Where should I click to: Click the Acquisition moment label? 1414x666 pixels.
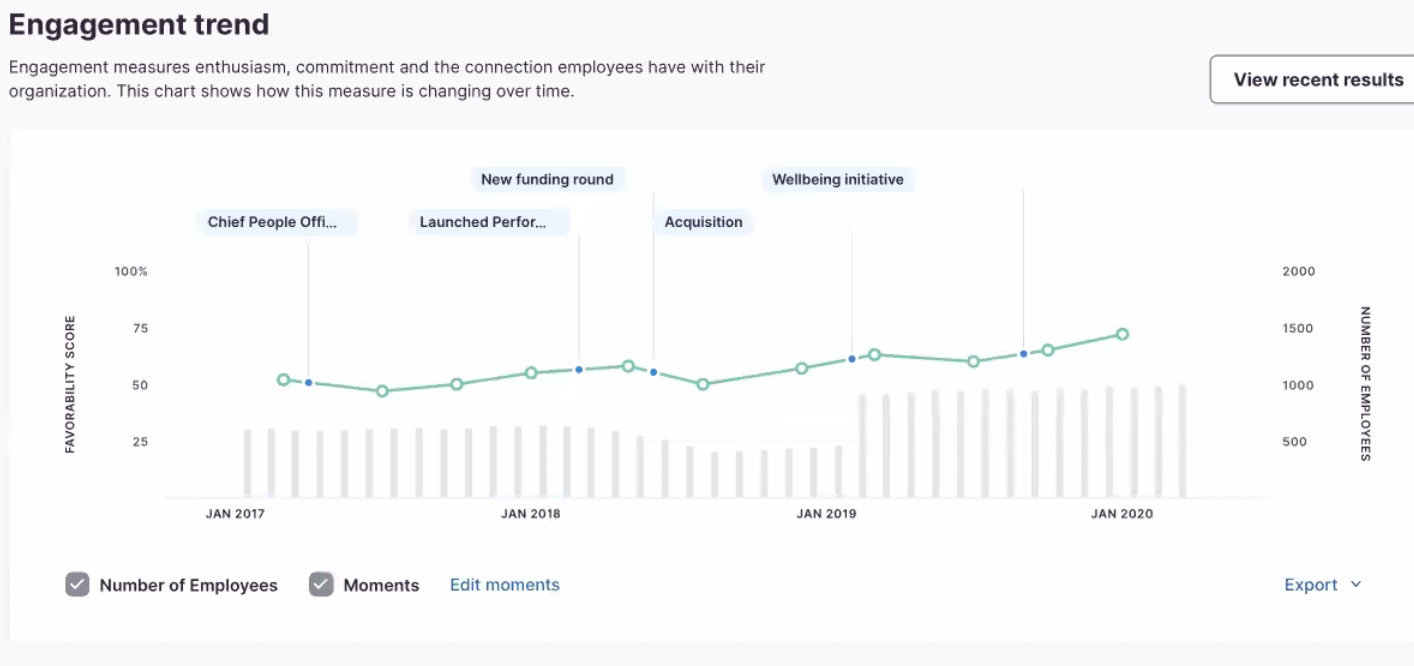(x=704, y=222)
